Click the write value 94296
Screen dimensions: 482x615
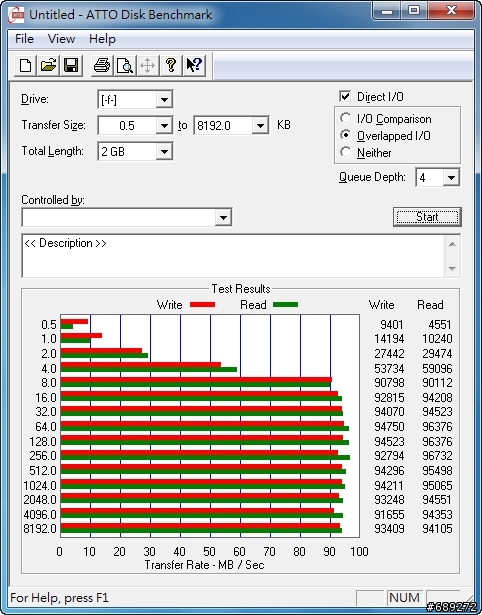coord(389,471)
